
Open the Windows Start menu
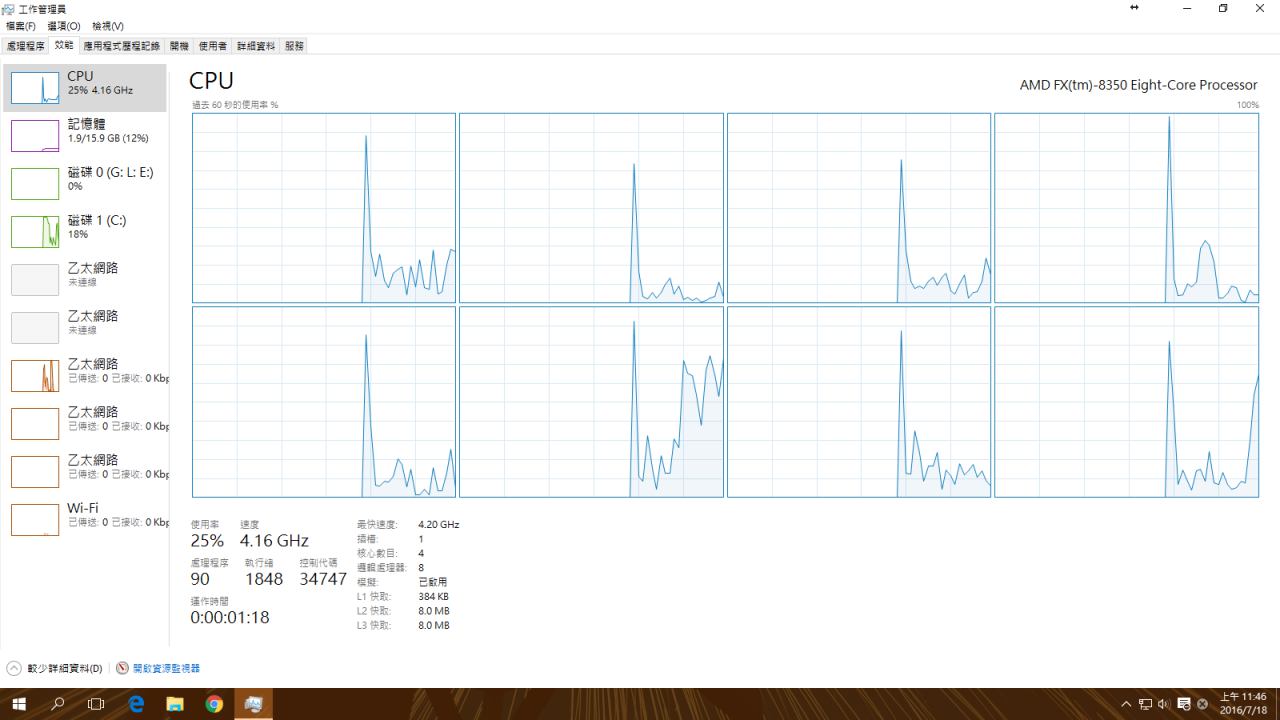click(x=19, y=704)
